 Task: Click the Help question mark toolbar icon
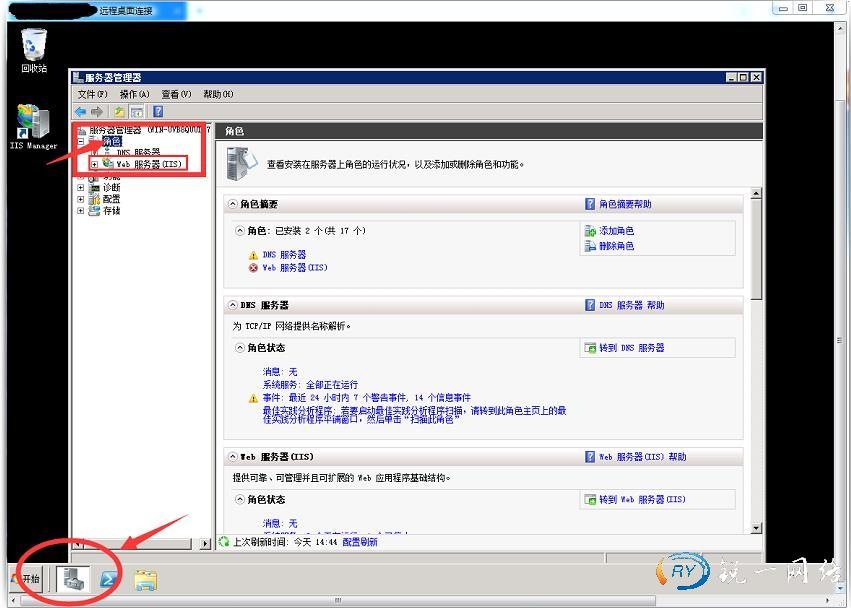(157, 111)
